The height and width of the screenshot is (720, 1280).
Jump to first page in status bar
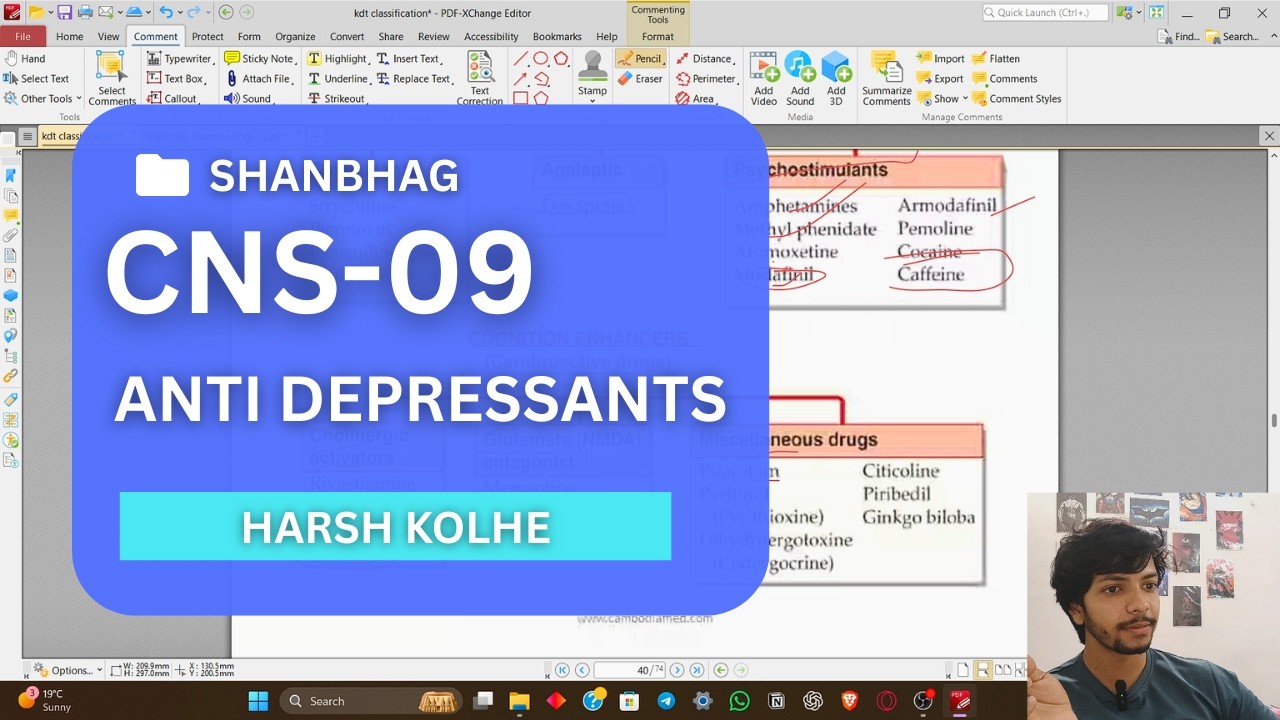click(x=562, y=670)
